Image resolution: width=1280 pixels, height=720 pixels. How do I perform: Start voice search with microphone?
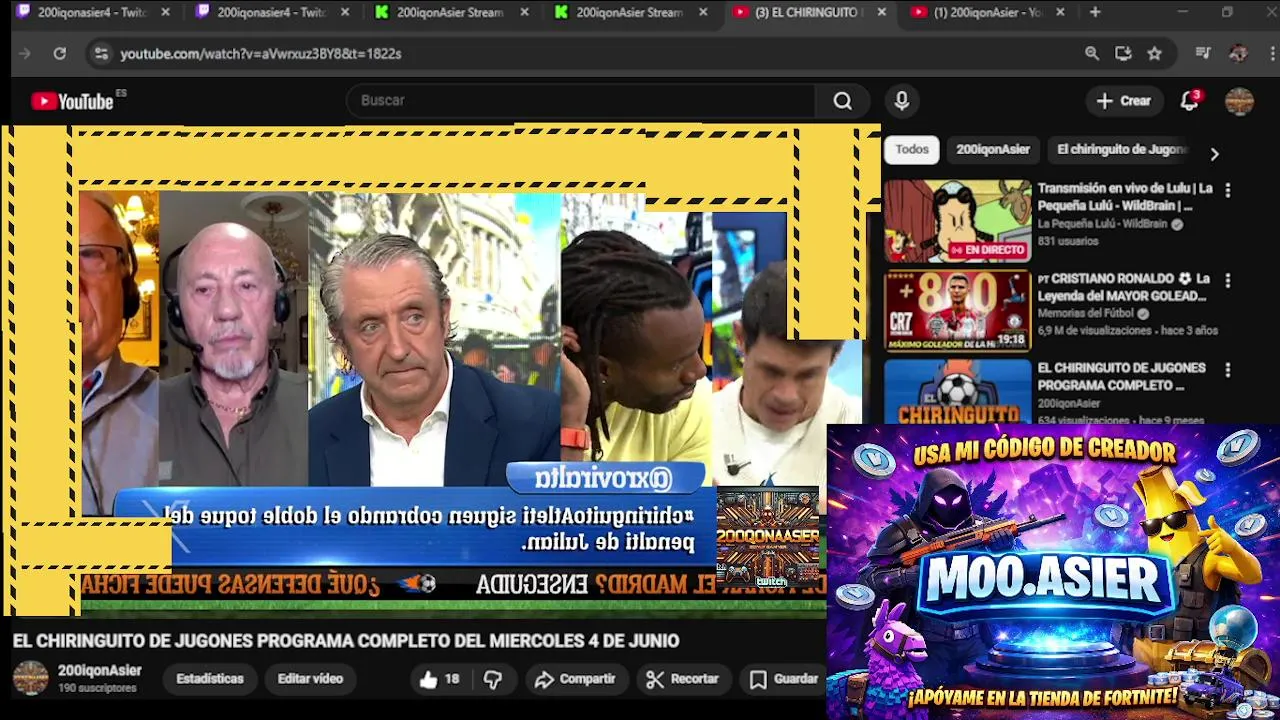click(x=901, y=100)
